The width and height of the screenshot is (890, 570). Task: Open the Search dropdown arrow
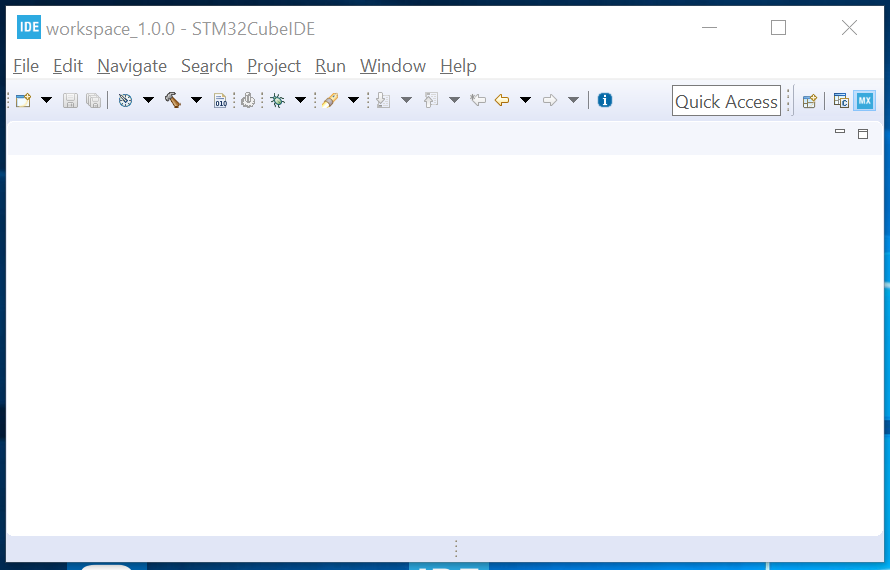tap(353, 100)
